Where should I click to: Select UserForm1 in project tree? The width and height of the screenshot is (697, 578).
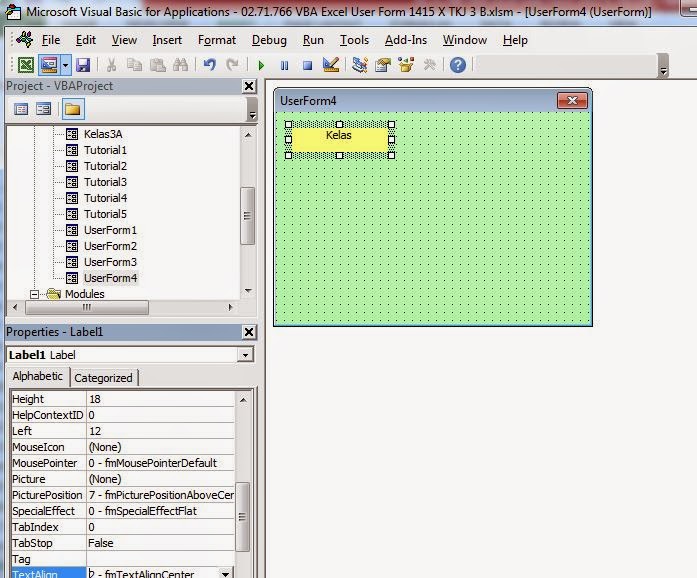110,230
